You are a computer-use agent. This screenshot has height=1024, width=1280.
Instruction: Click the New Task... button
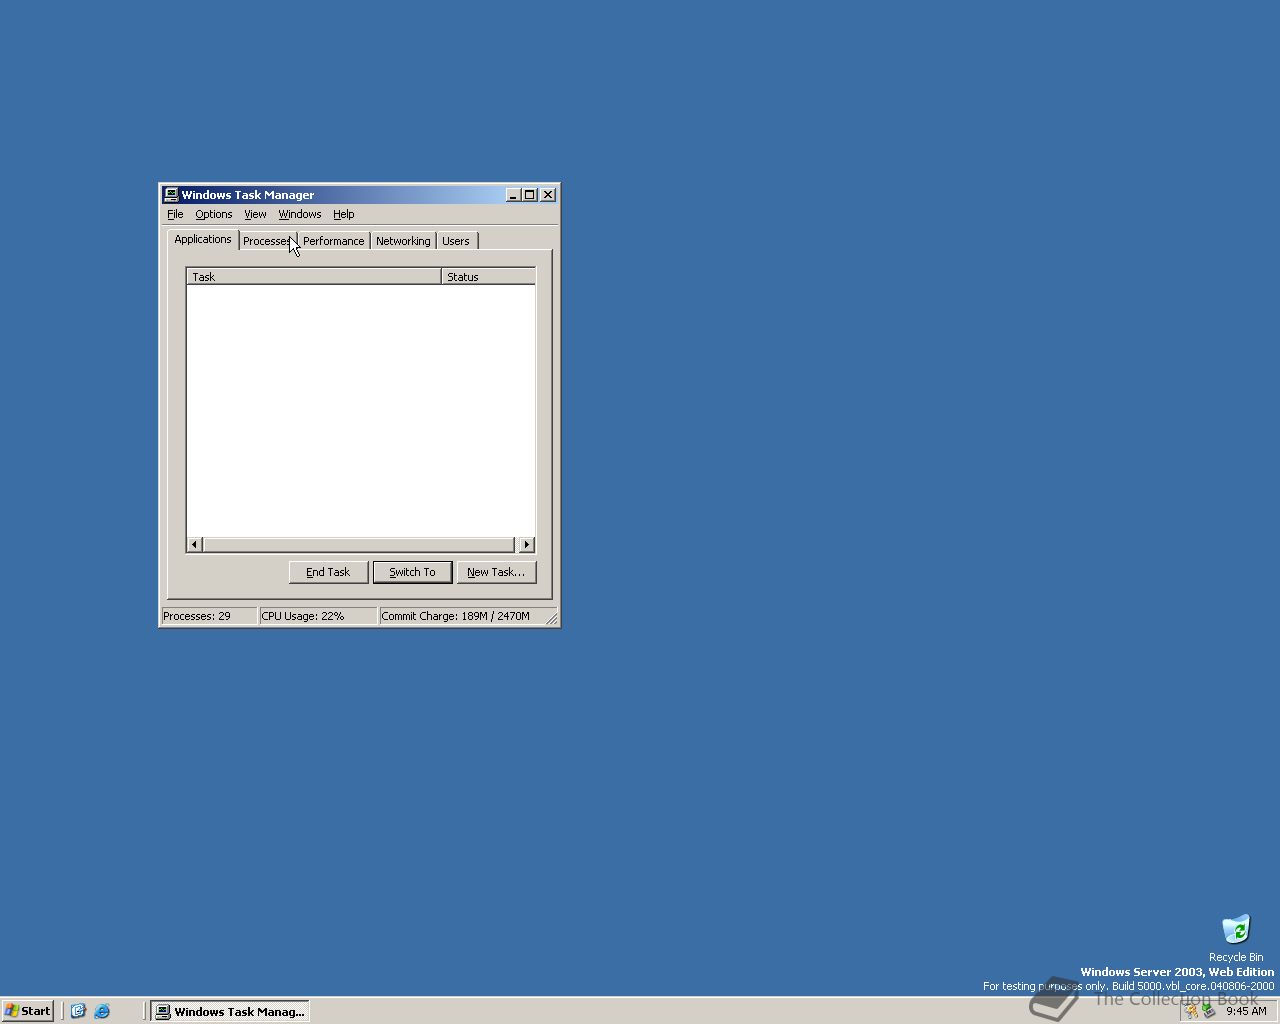tap(496, 572)
